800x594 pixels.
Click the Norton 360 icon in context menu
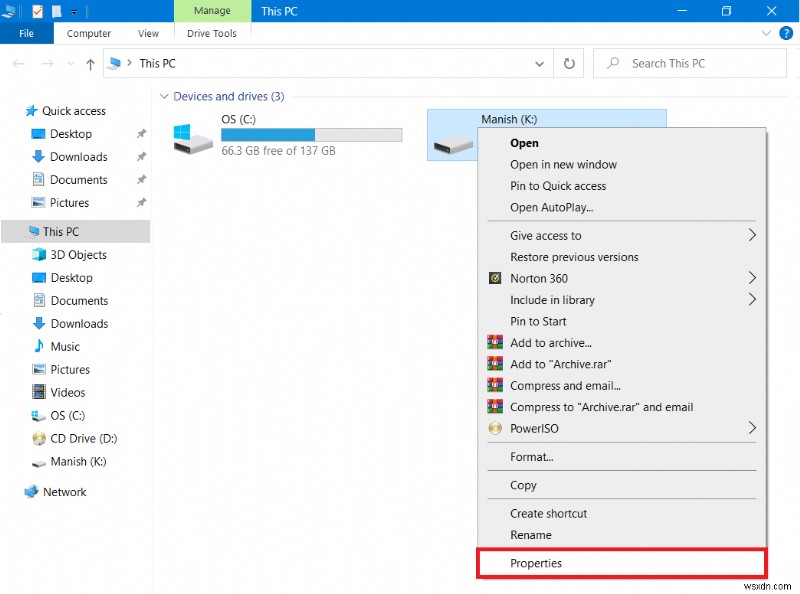[x=494, y=278]
